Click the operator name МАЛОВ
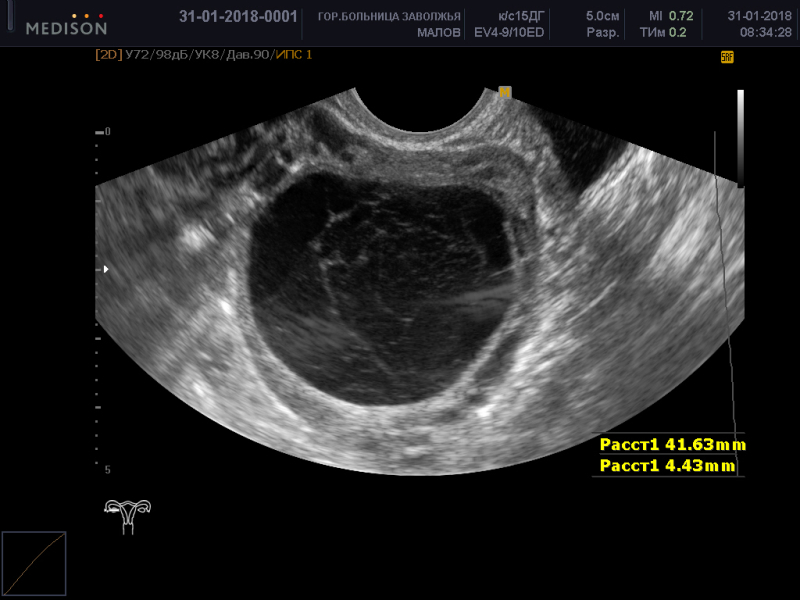 click(x=439, y=33)
